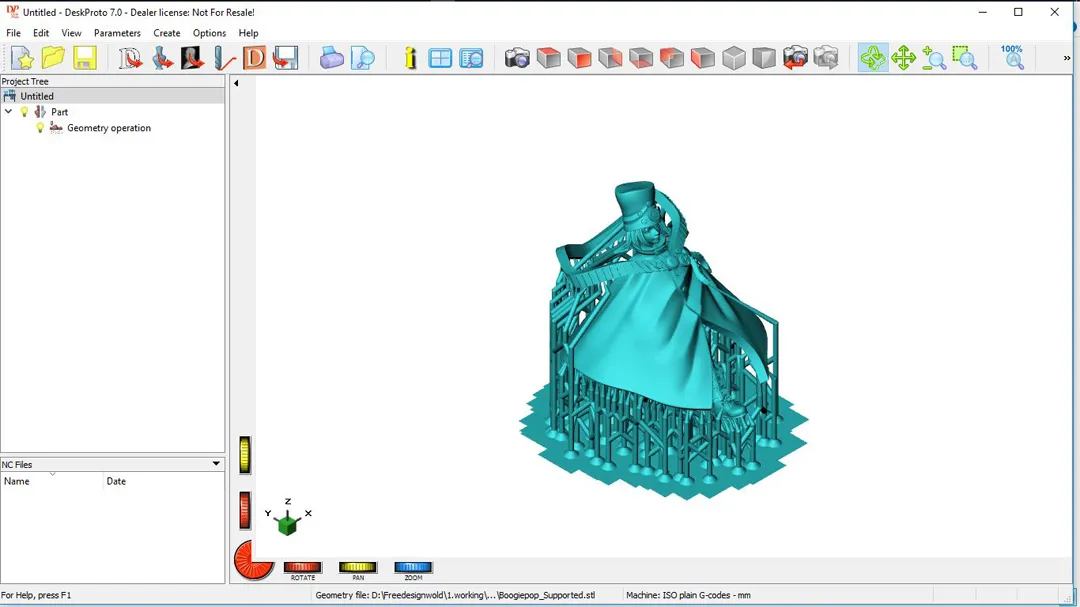Click the New project star icon

point(22,58)
